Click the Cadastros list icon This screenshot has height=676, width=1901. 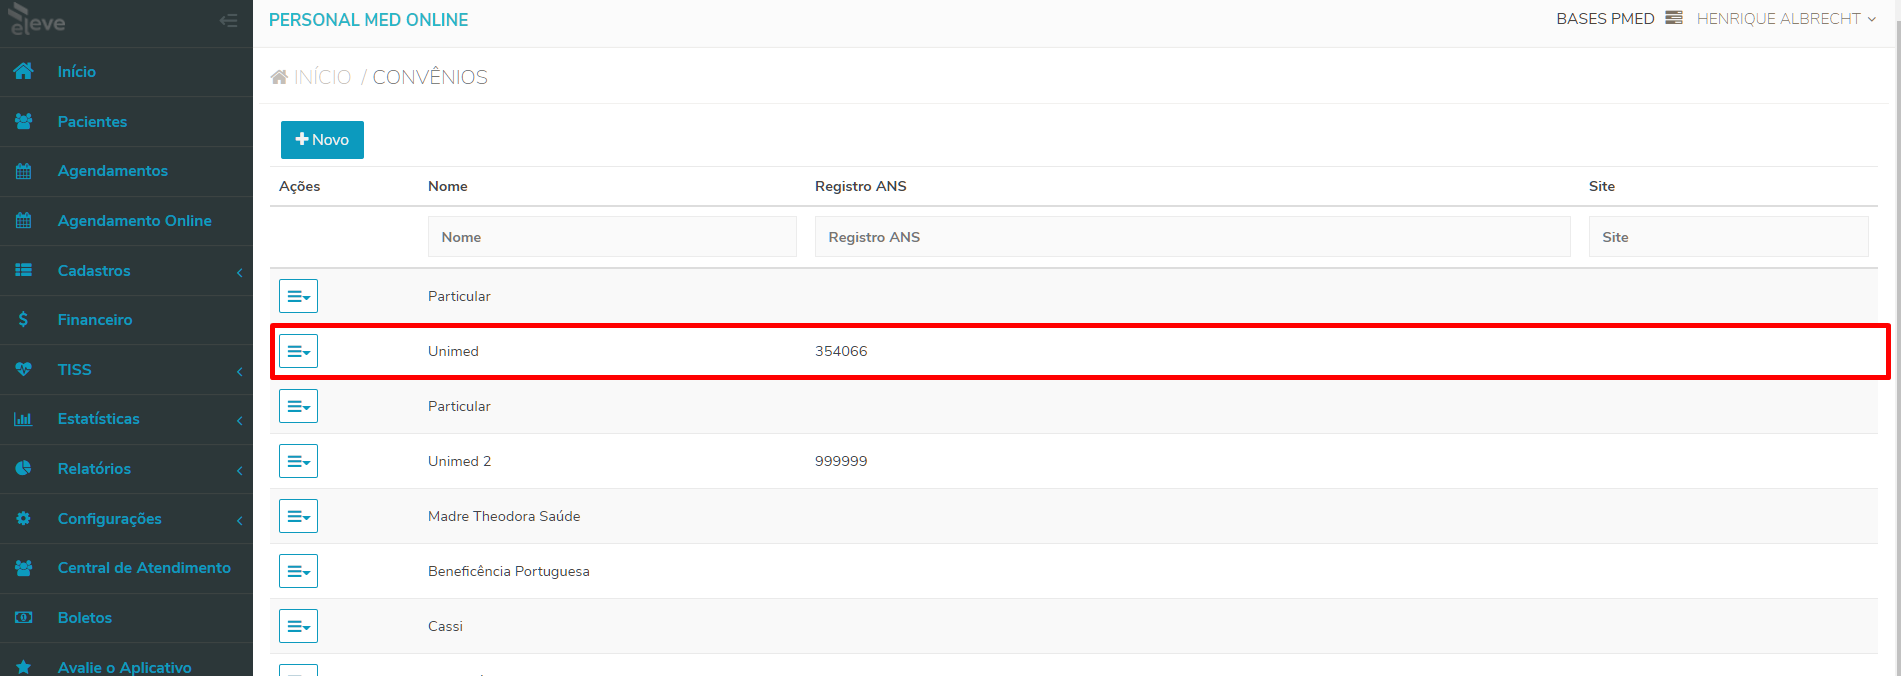click(23, 270)
